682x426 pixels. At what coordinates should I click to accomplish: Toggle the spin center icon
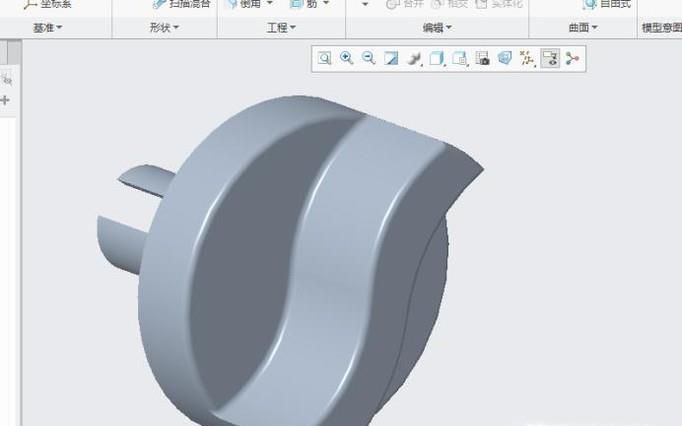(x=572, y=59)
